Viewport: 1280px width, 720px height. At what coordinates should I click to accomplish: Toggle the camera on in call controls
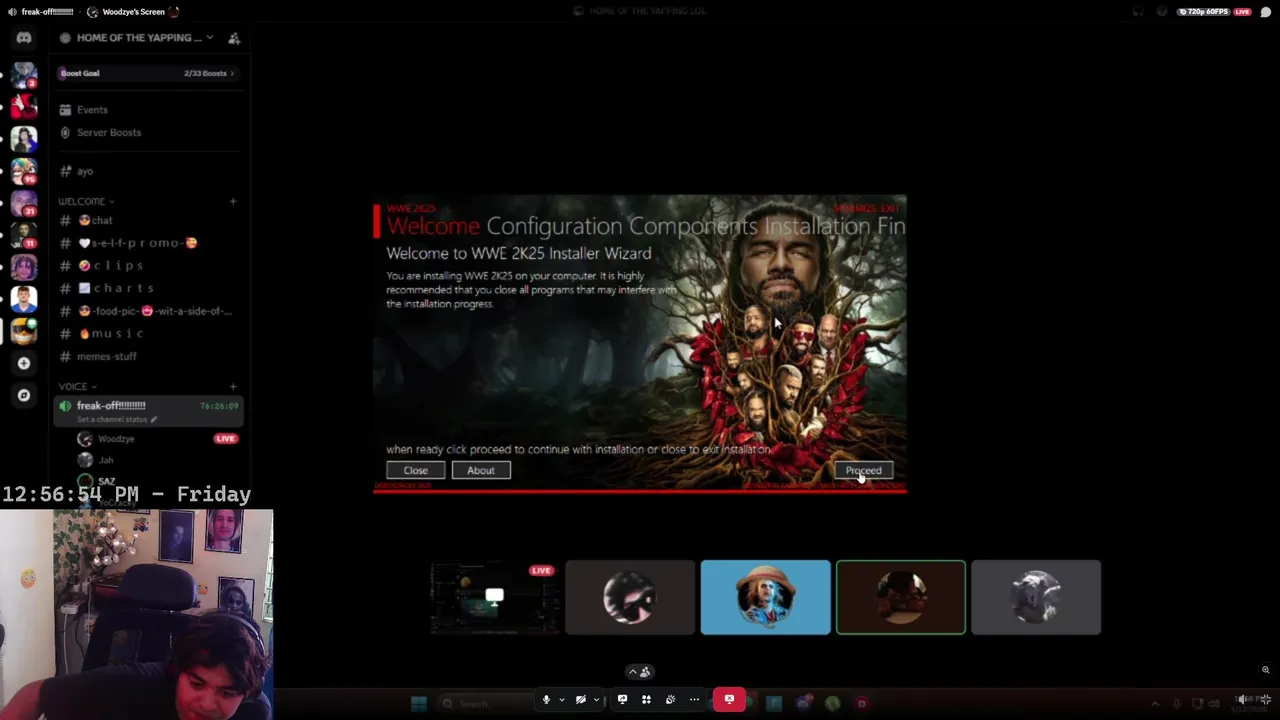(x=580, y=699)
